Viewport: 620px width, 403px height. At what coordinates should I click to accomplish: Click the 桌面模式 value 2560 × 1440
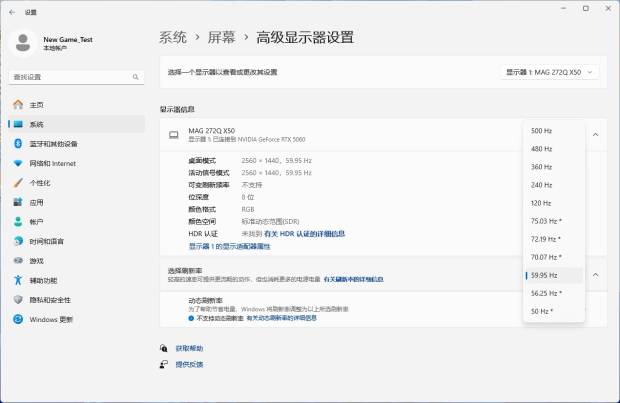[277, 161]
